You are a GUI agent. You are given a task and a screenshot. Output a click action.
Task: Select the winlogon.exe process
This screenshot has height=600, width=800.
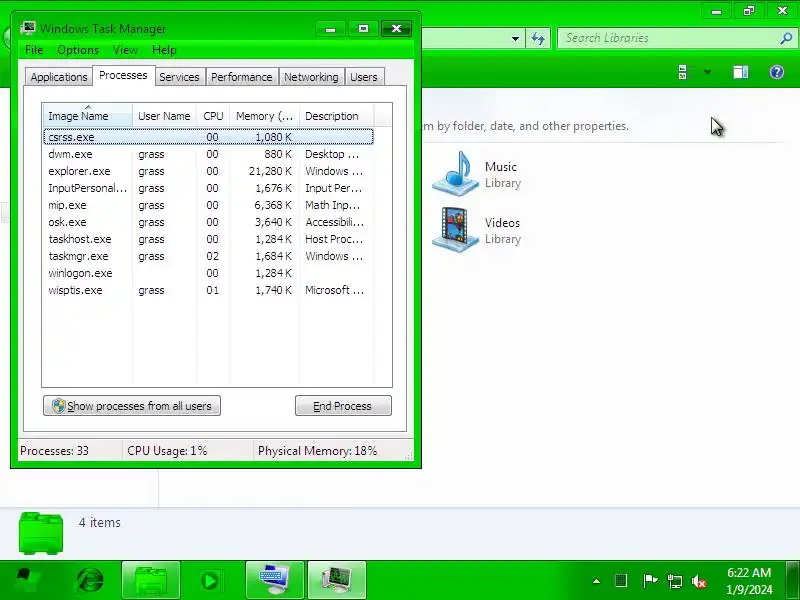[209, 273]
